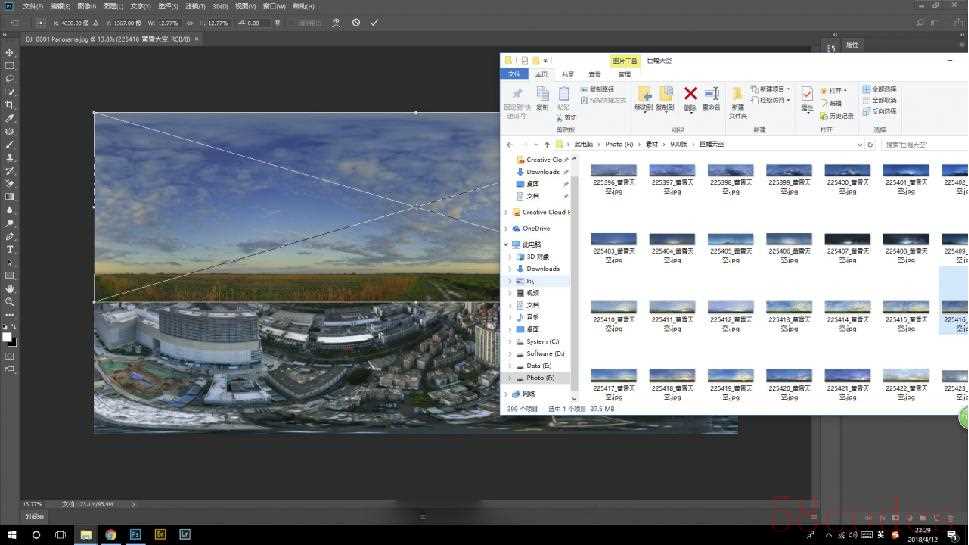Select the Crop tool
The image size is (969, 545).
tap(9, 105)
